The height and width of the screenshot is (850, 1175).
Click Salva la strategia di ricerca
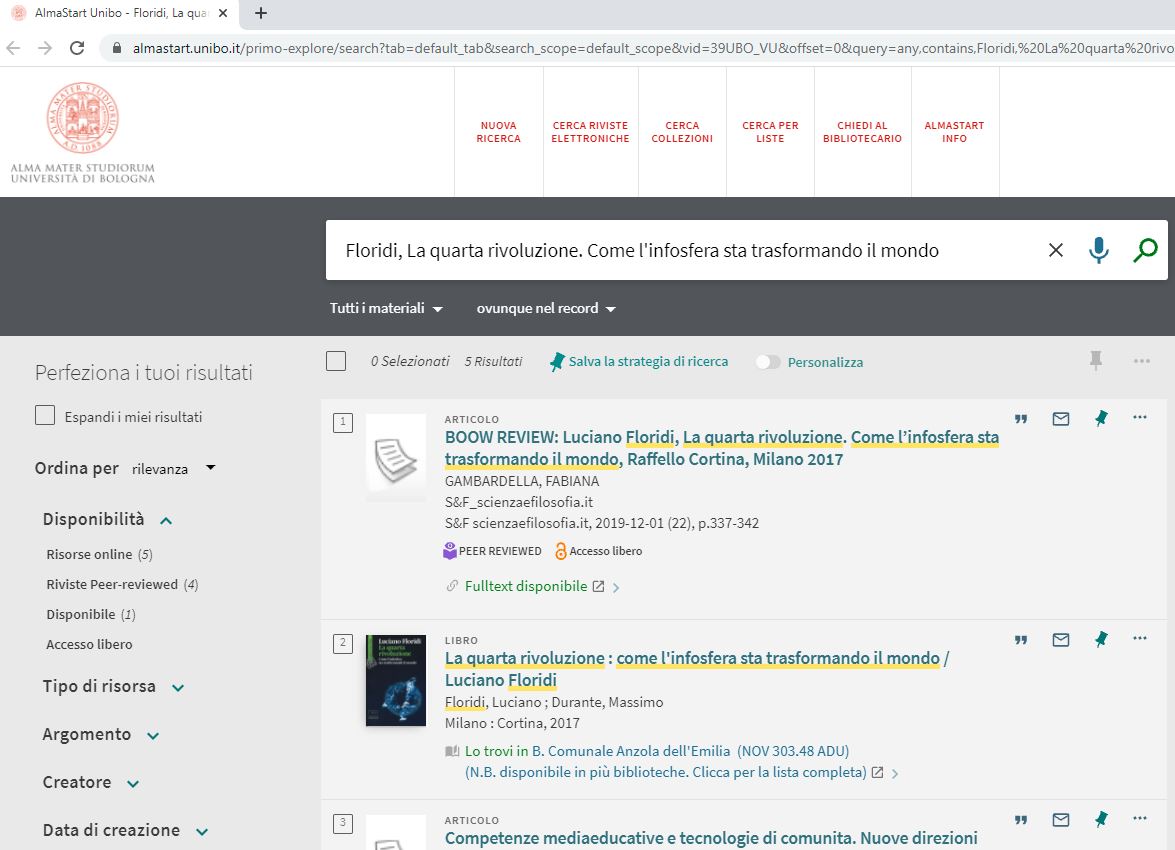click(x=639, y=361)
